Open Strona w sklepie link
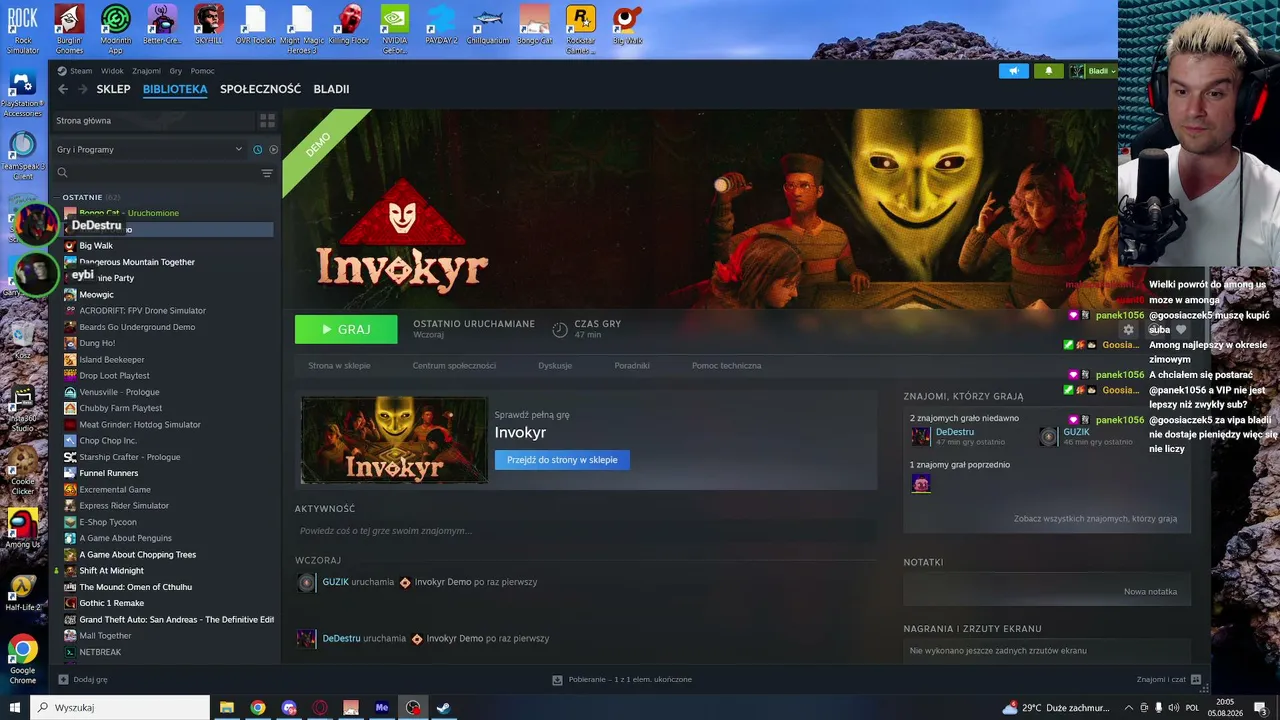The image size is (1280, 720). (339, 365)
